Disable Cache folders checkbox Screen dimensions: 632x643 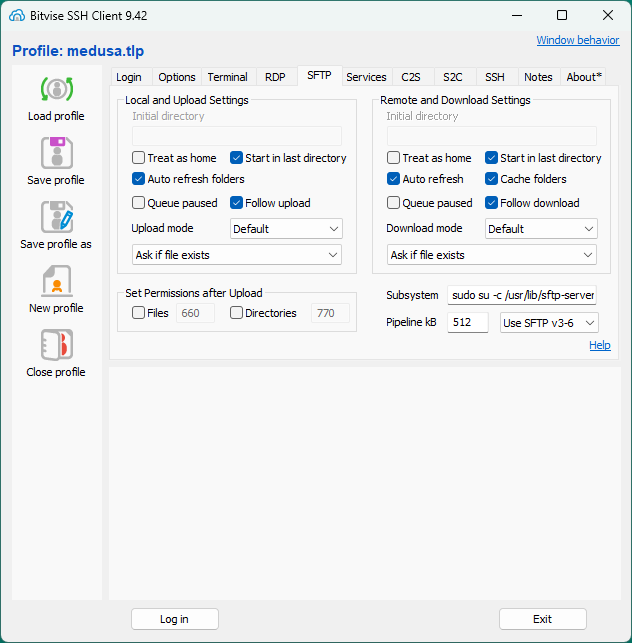pyautogui.click(x=491, y=179)
